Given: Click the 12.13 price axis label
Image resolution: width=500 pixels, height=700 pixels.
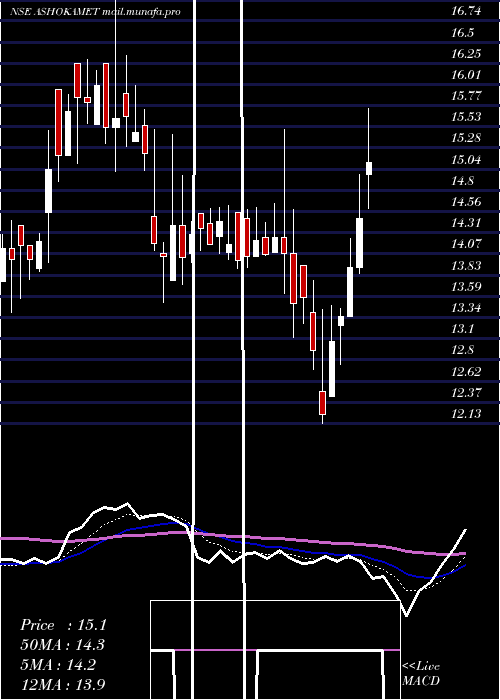Looking at the screenshot, I should click(467, 413).
